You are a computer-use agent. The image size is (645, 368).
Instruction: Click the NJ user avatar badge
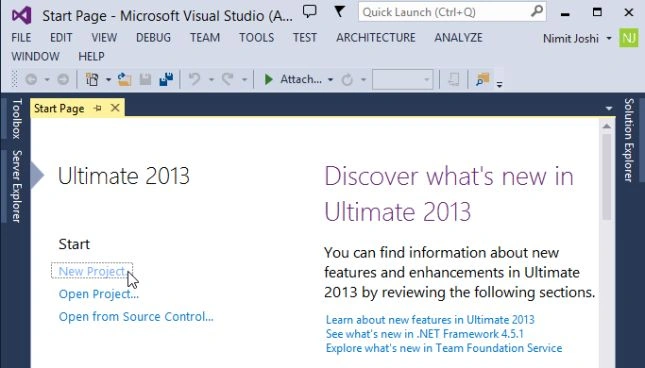click(x=629, y=38)
